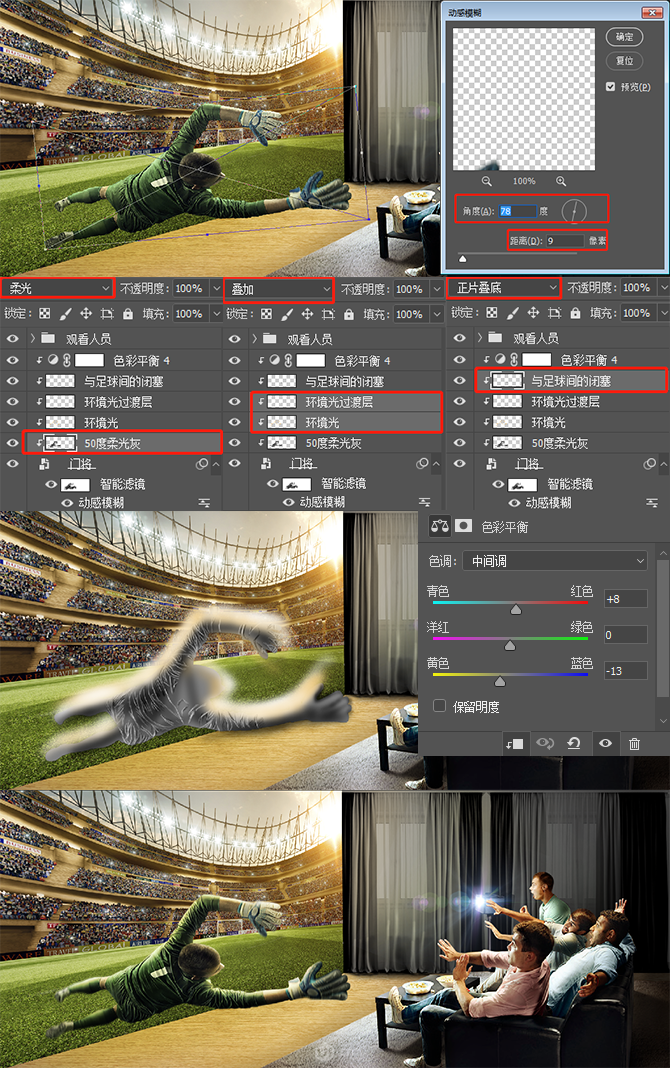The width and height of the screenshot is (670, 1068).
Task: Click lock all padlock icon in 正片叠底 panel
Action: 575,313
